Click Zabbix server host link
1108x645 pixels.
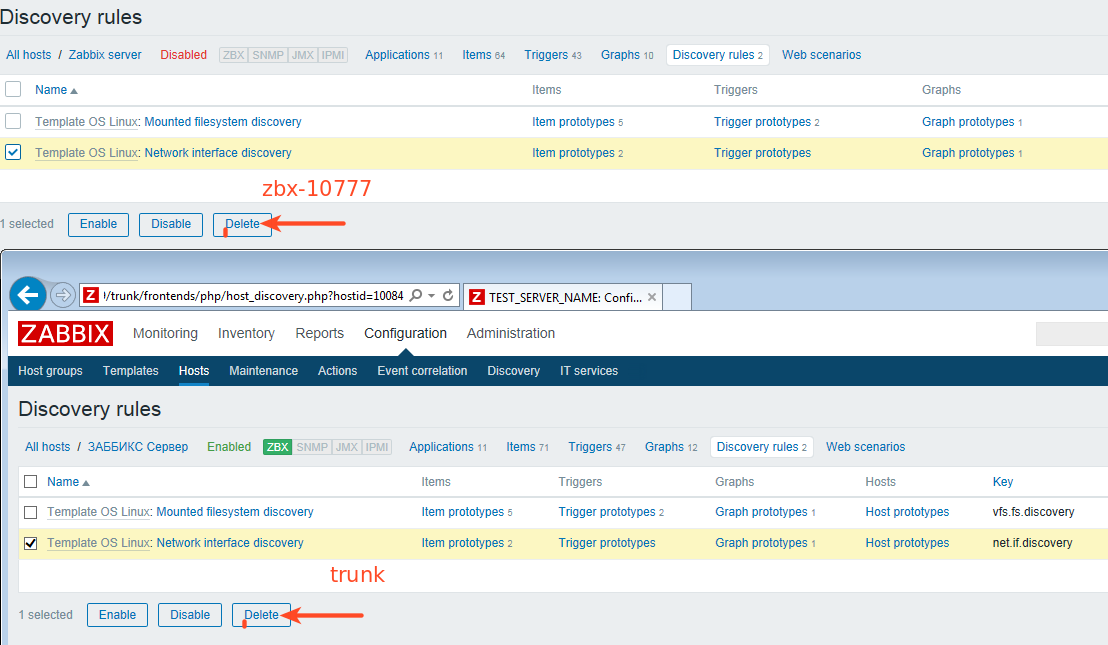105,55
